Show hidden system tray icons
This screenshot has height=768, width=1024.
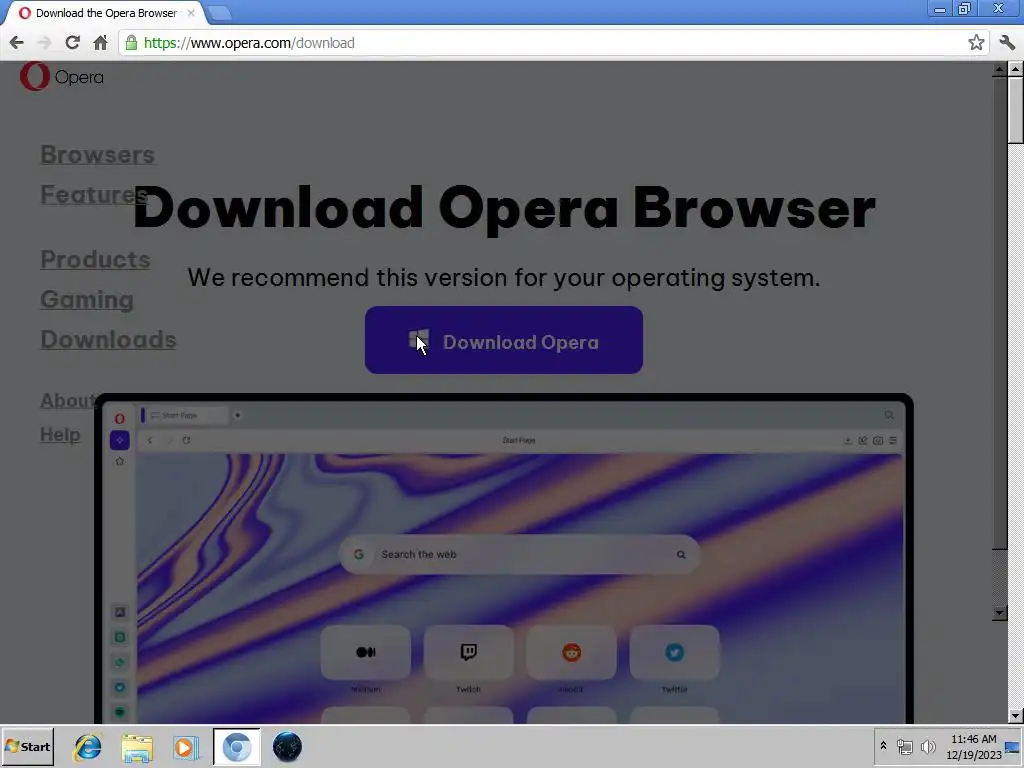(x=883, y=746)
